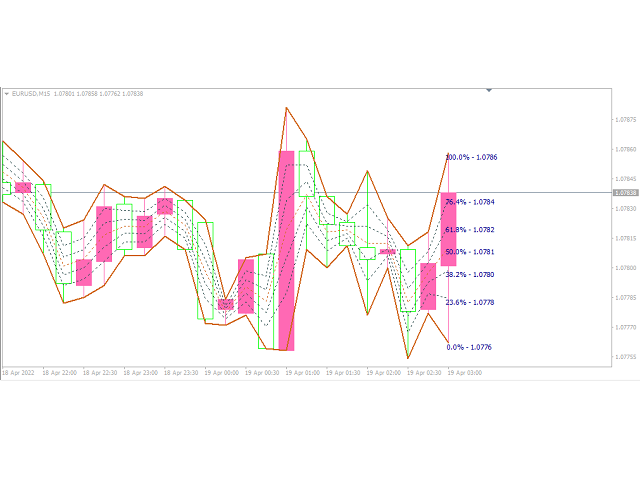Screen dimensions: 640x480
Task: Click the 0.0% - 1.0776 Fibonacci label
Action: (469, 347)
